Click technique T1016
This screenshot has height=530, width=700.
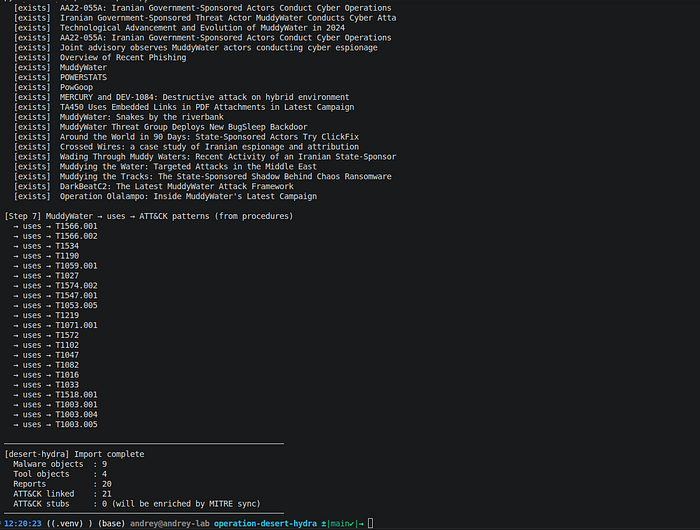pyautogui.click(x=67, y=375)
